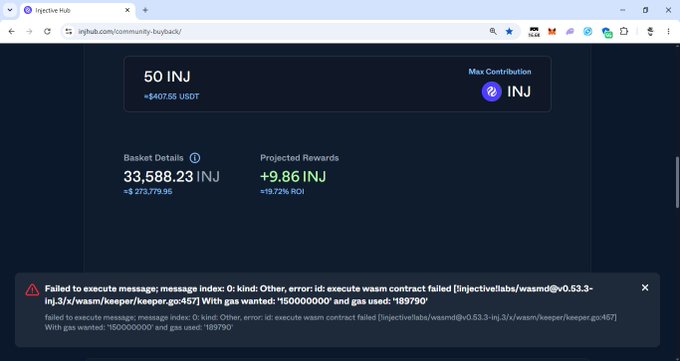Open the Basket Details info icon
This screenshot has height=361, width=680.
pos(195,158)
